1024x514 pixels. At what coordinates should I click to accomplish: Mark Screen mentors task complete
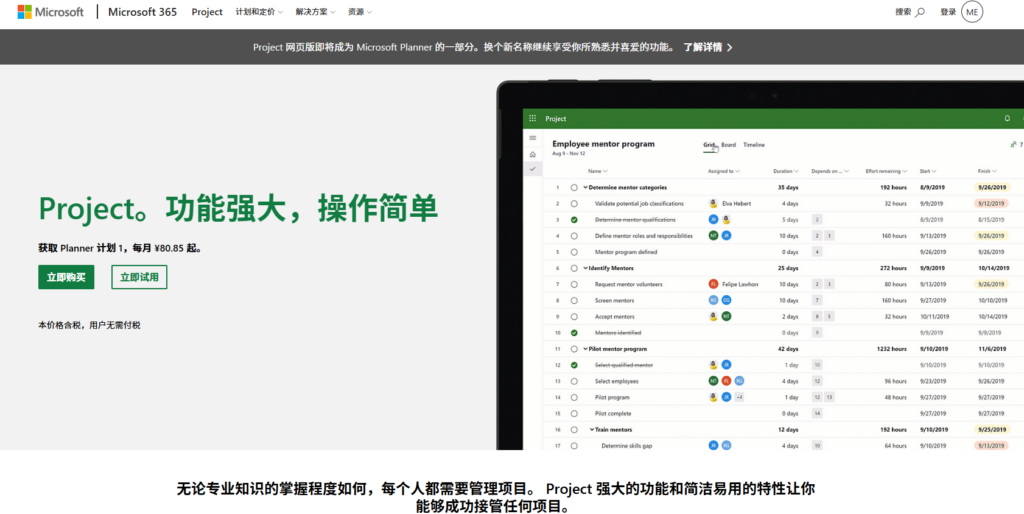574,300
